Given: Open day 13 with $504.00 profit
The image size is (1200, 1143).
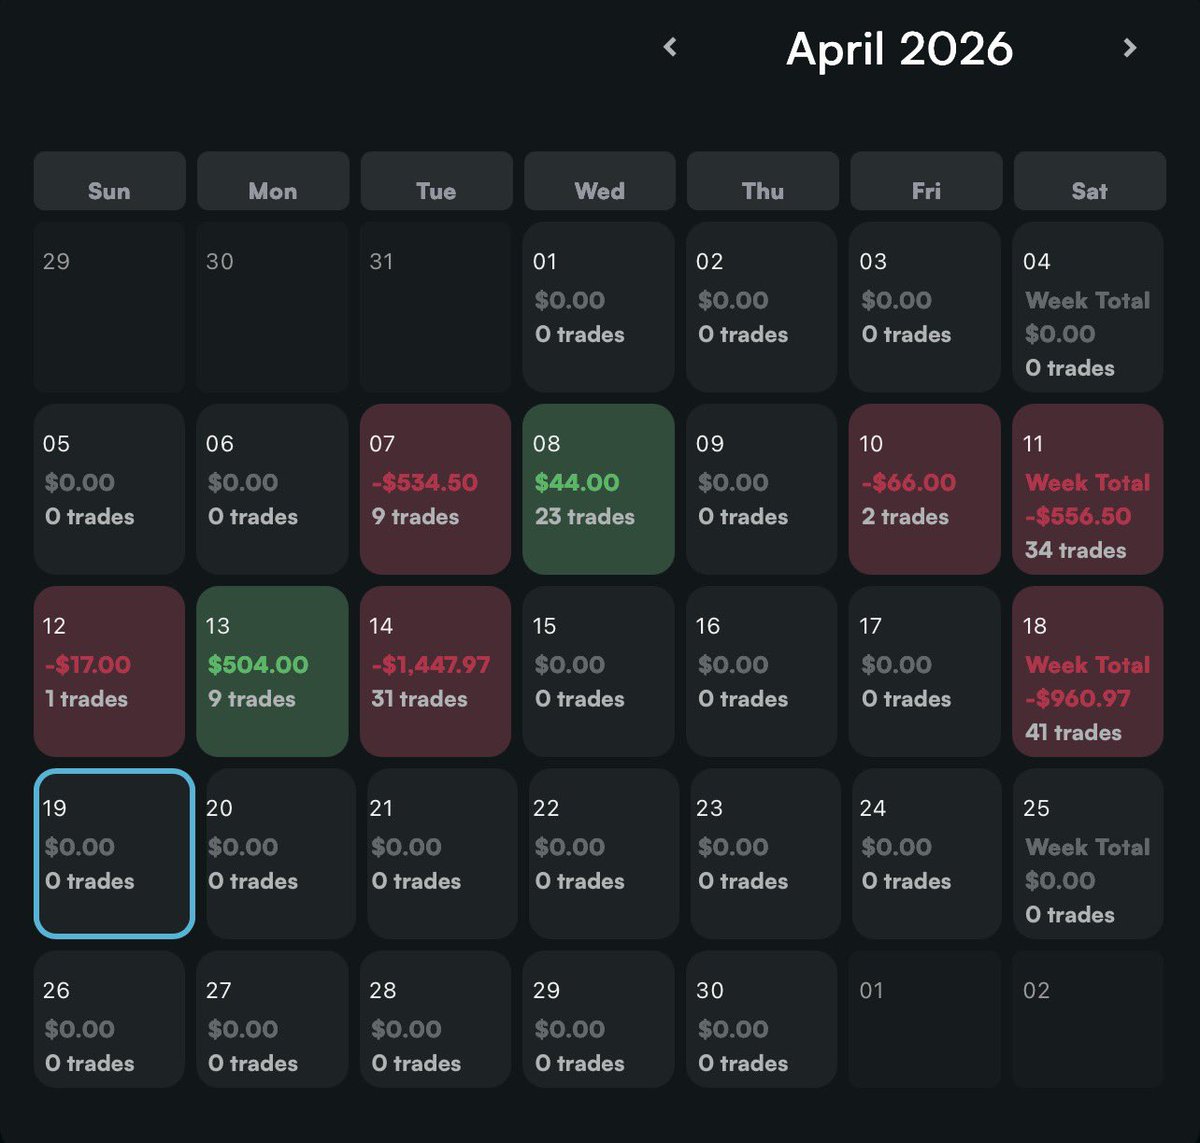Looking at the screenshot, I should tap(272, 671).
